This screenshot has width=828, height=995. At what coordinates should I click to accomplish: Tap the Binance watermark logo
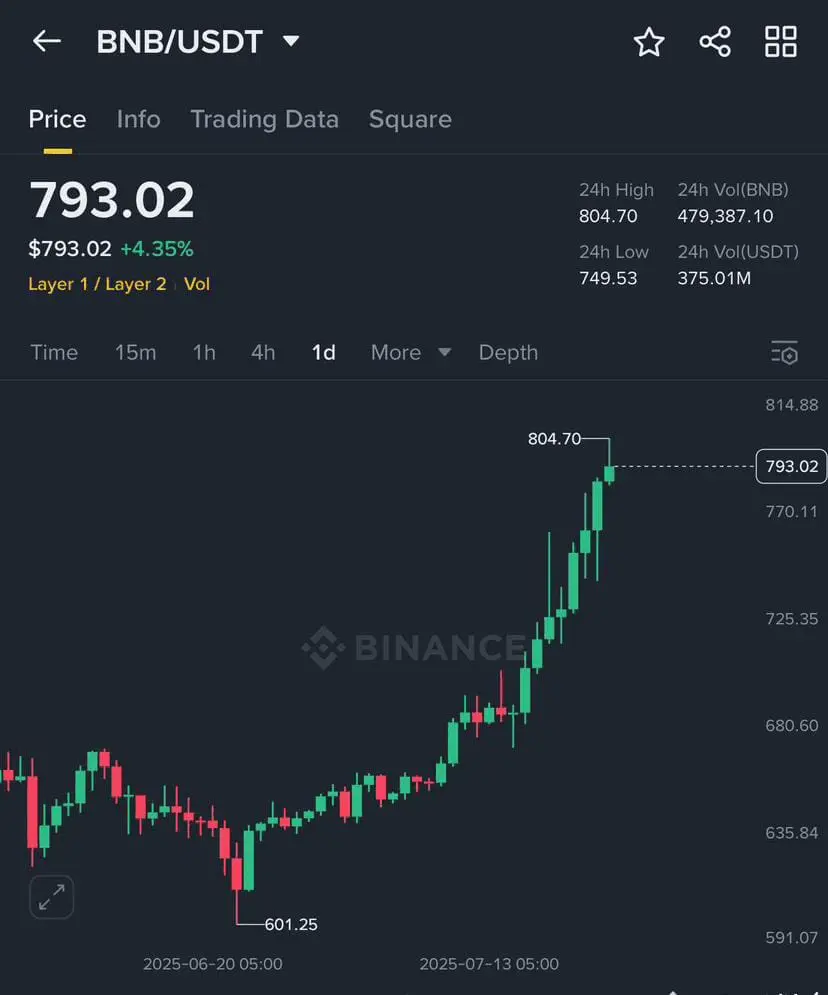pyautogui.click(x=413, y=648)
